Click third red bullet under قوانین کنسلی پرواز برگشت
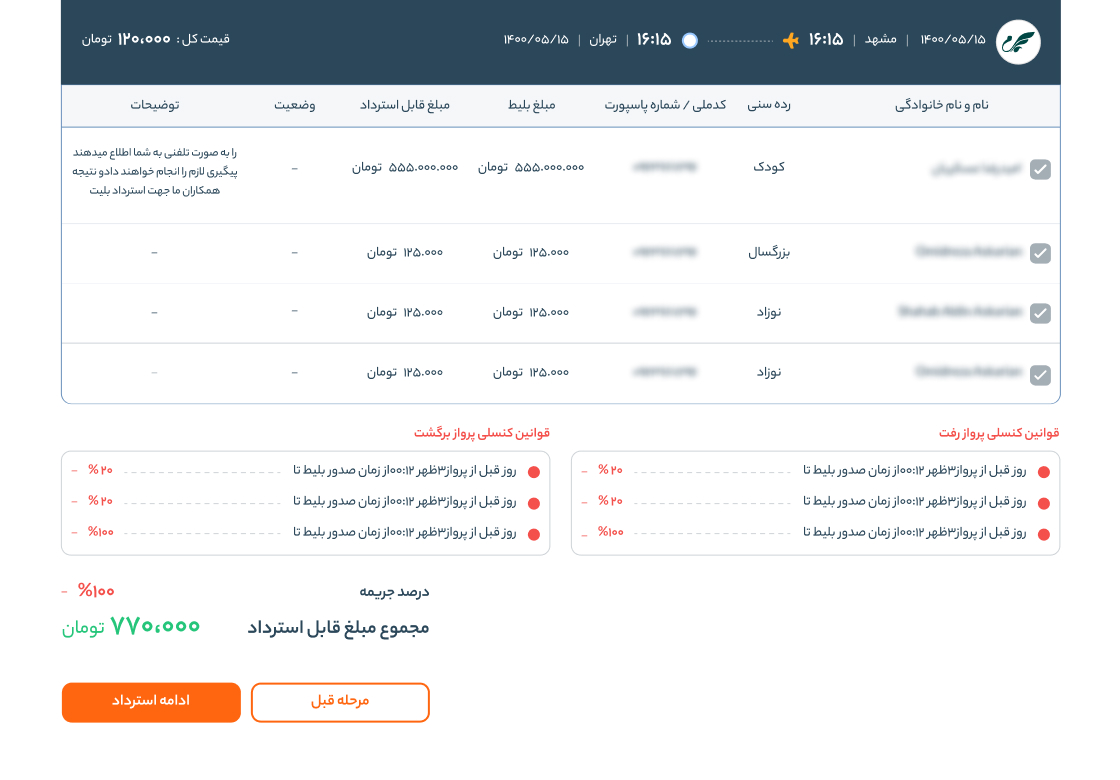Image resolution: width=1120 pixels, height=780 pixels. click(534, 534)
